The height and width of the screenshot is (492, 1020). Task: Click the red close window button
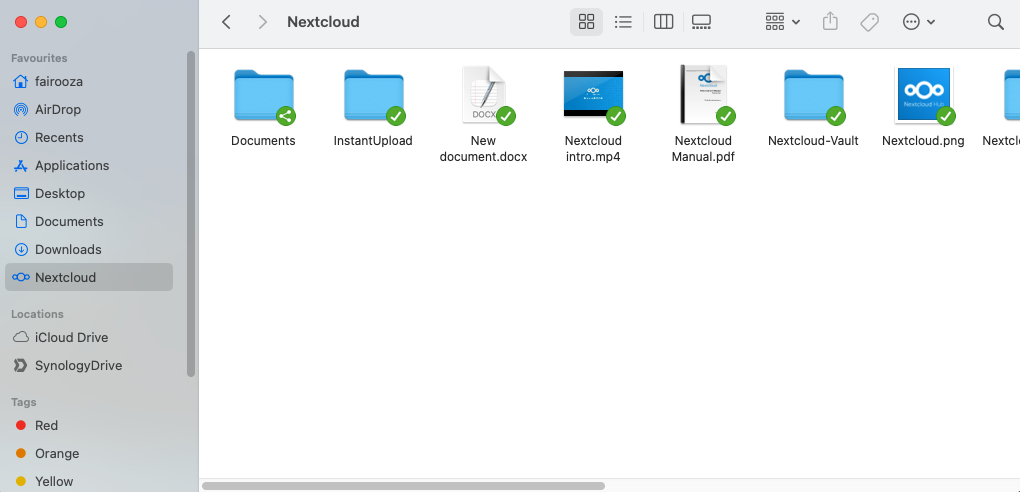coord(21,22)
